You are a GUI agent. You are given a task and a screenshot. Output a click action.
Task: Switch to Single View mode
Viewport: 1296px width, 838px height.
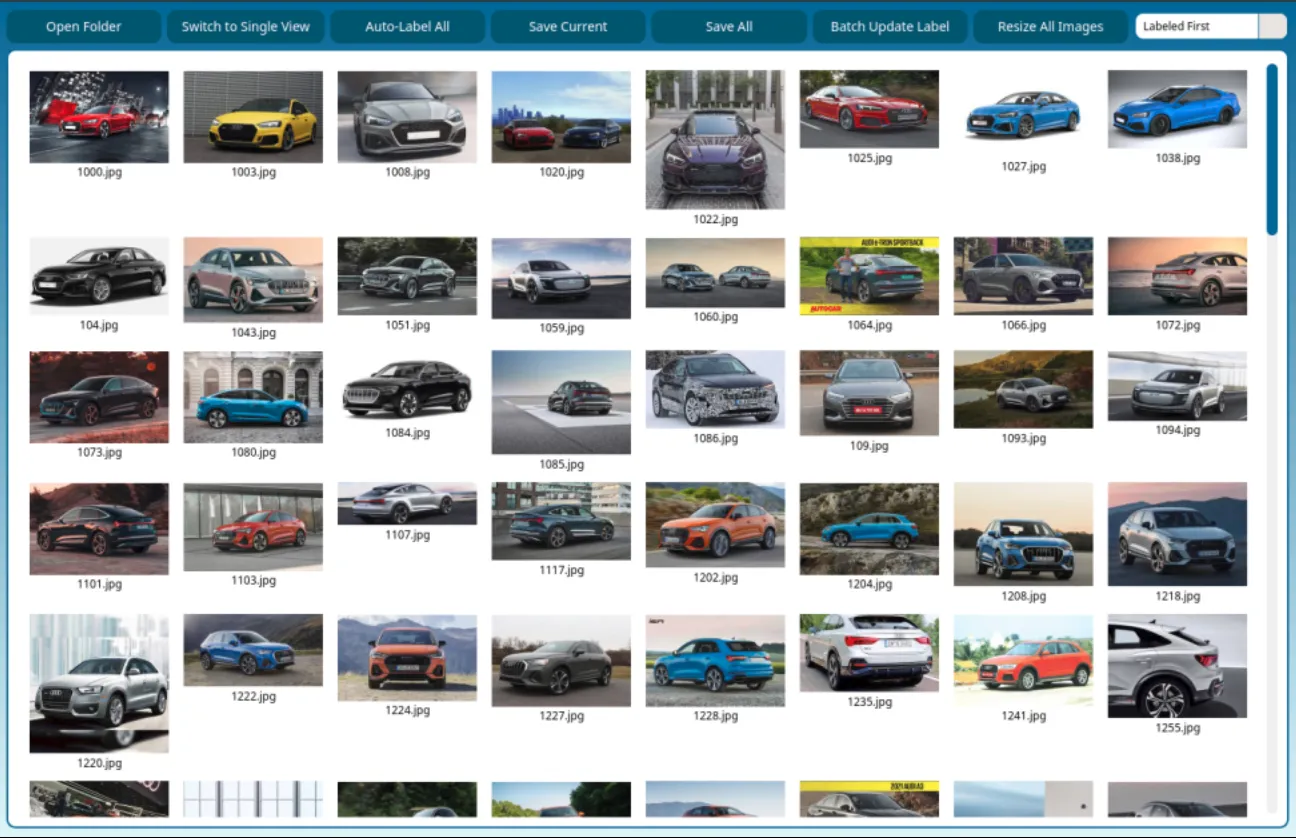(245, 27)
